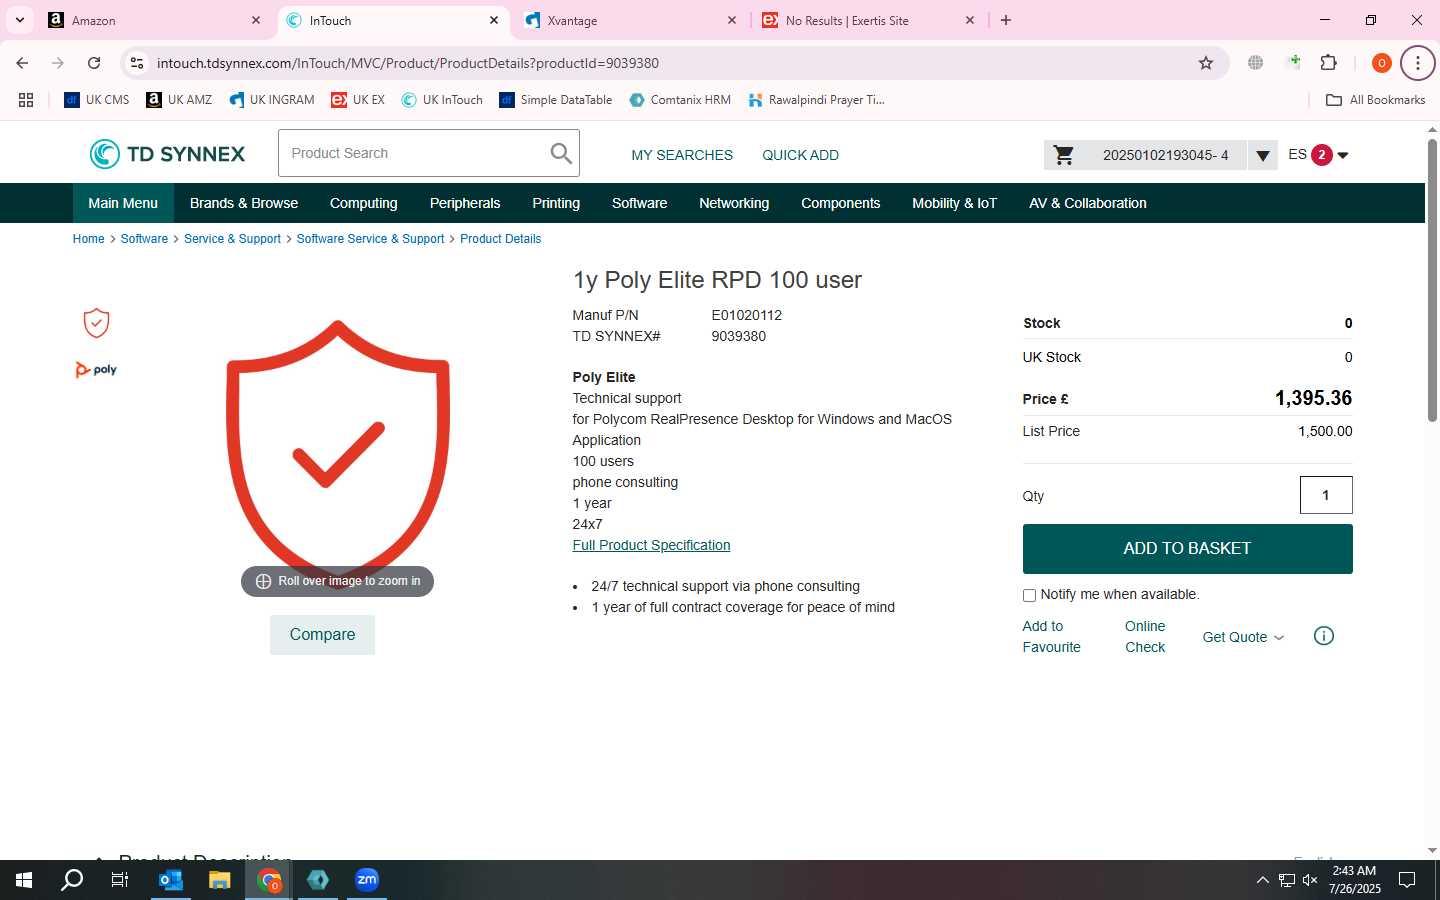Screen dimensions: 1440x900
Task: Open AV & Collaboration menu
Action: click(x=1088, y=203)
